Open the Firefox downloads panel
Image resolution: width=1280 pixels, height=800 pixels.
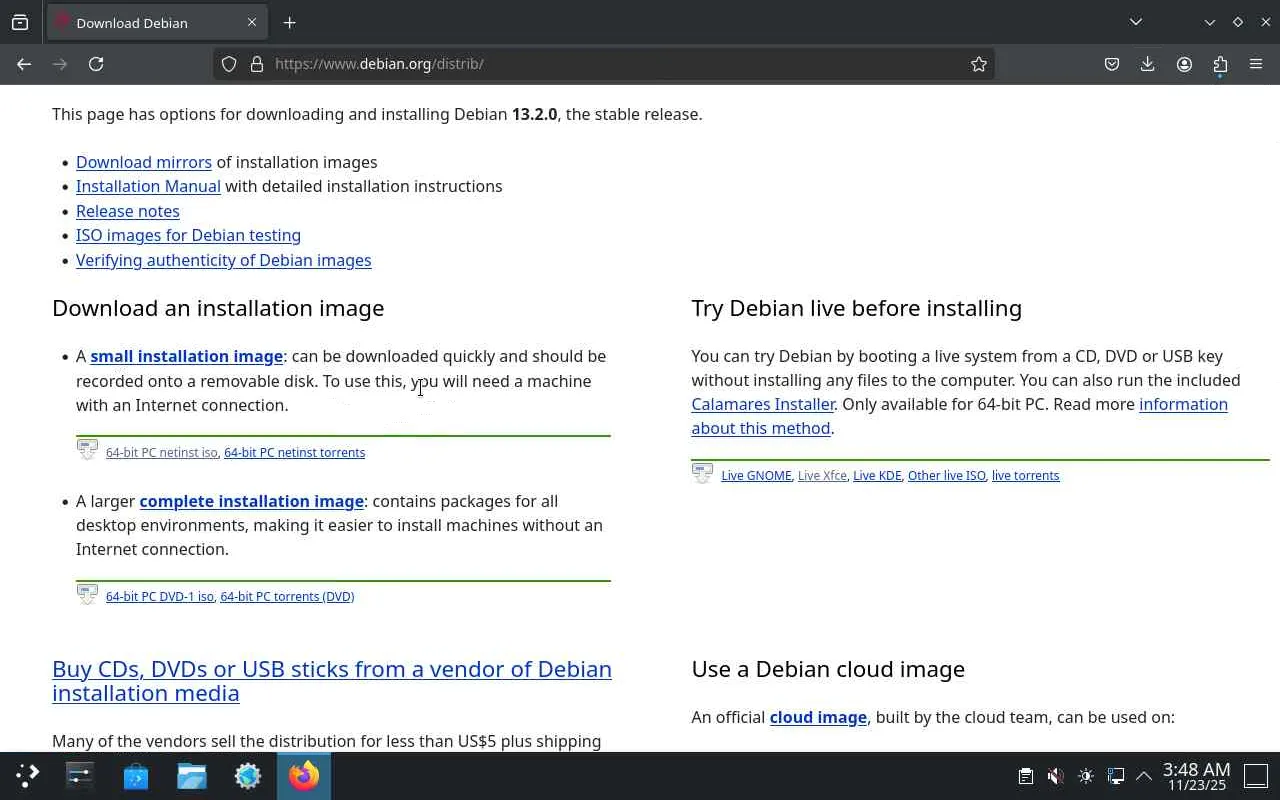pos(1148,64)
